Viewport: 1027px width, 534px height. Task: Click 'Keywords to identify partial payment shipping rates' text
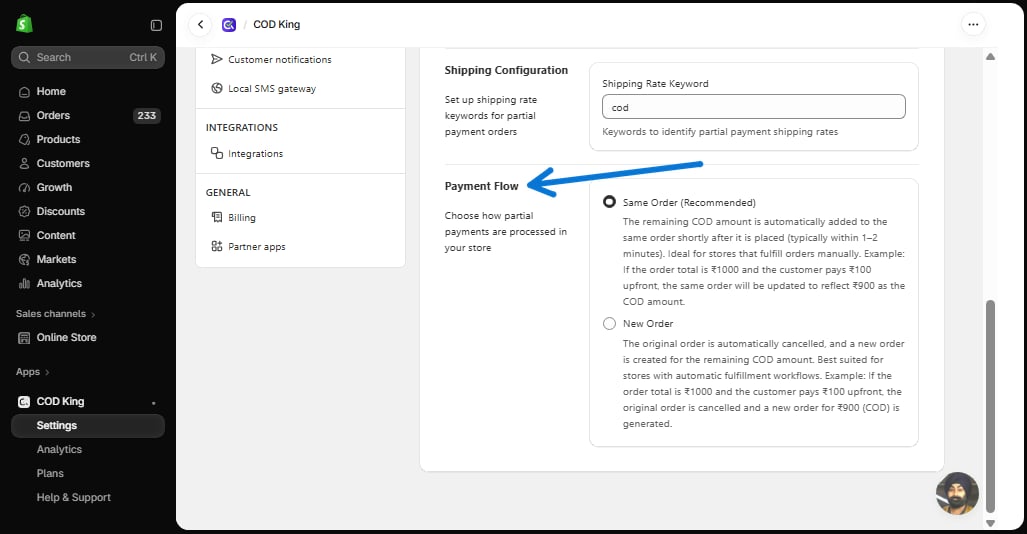tap(720, 132)
